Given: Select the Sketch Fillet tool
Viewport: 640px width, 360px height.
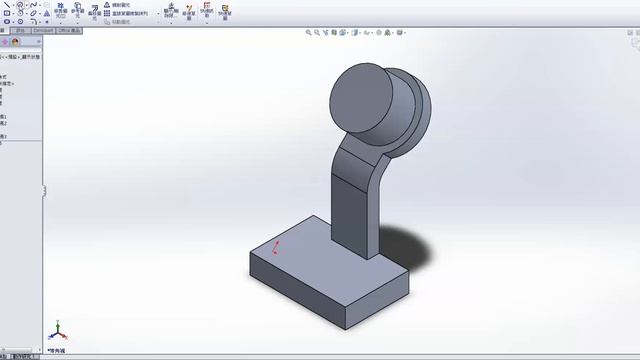Looking at the screenshot, I should tap(34, 21).
